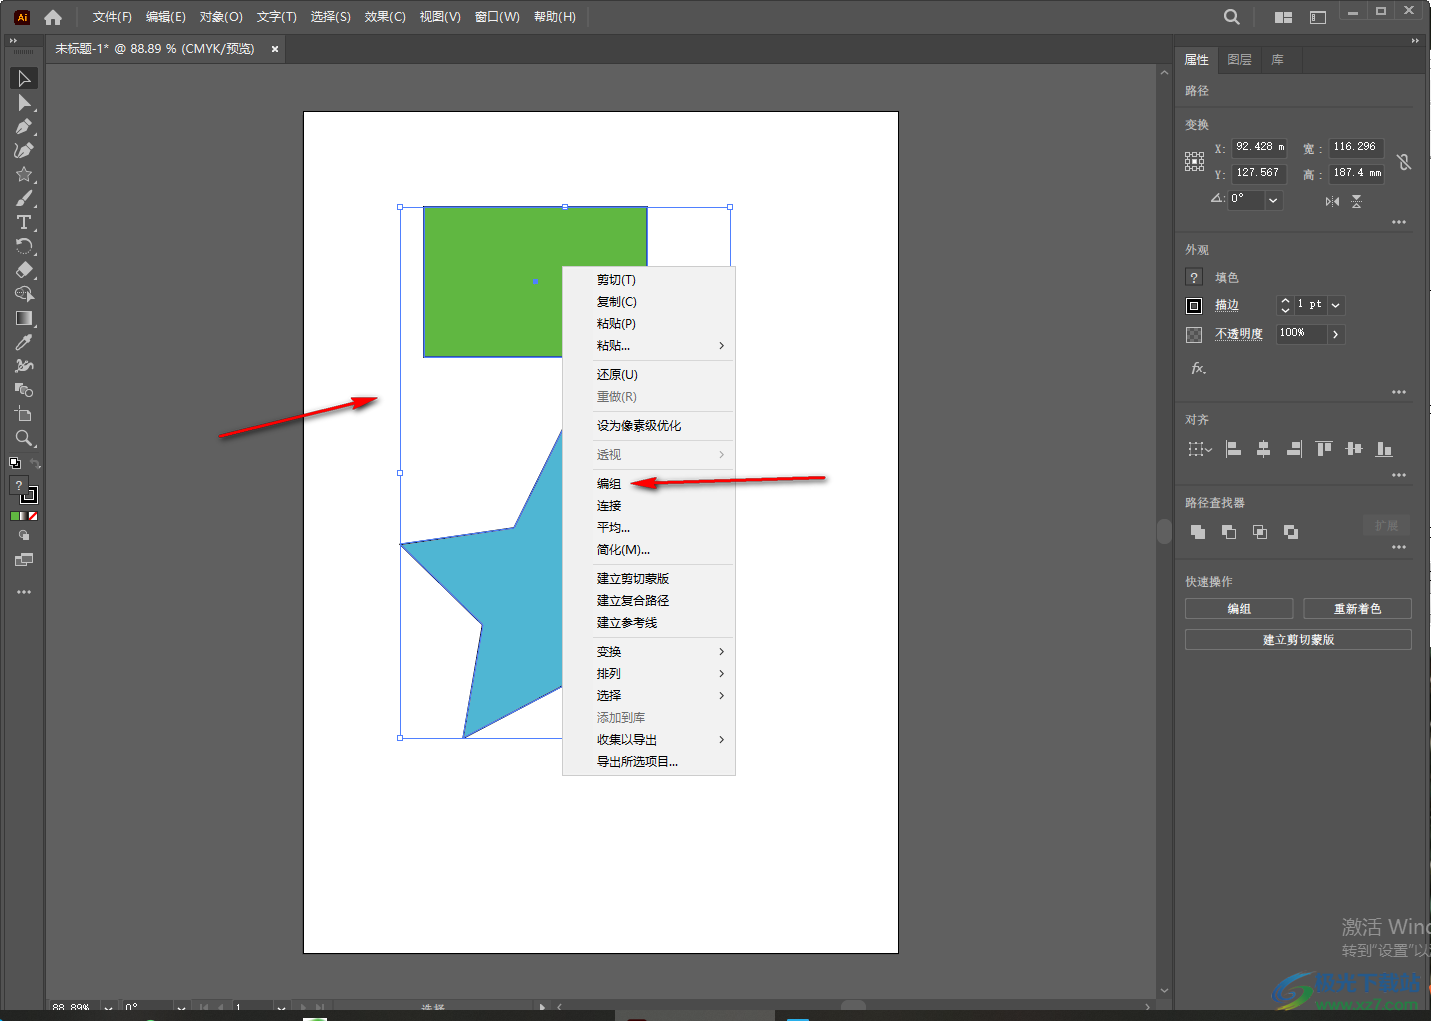Screen dimensions: 1431x1021
Task: Select the Star shape tool
Action: coord(24,175)
